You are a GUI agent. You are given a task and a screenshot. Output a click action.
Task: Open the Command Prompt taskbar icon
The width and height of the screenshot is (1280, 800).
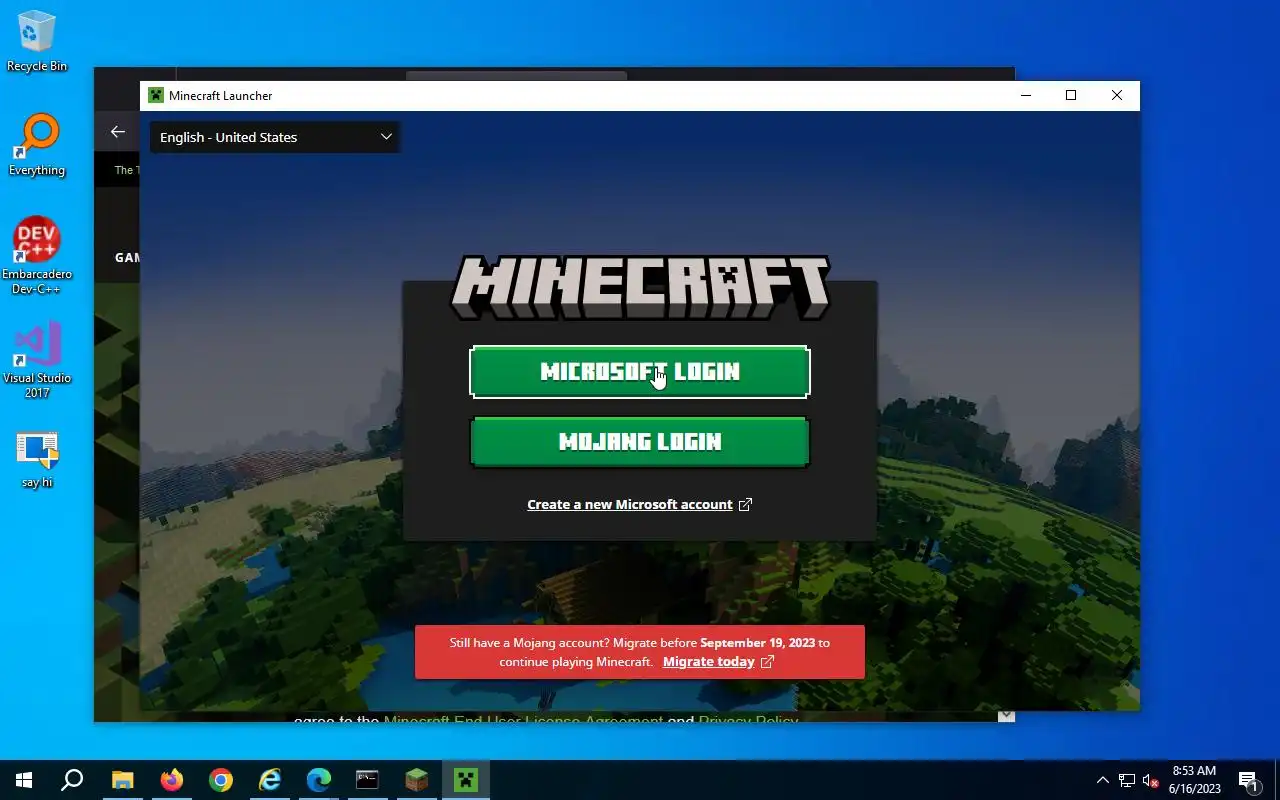[x=368, y=780]
